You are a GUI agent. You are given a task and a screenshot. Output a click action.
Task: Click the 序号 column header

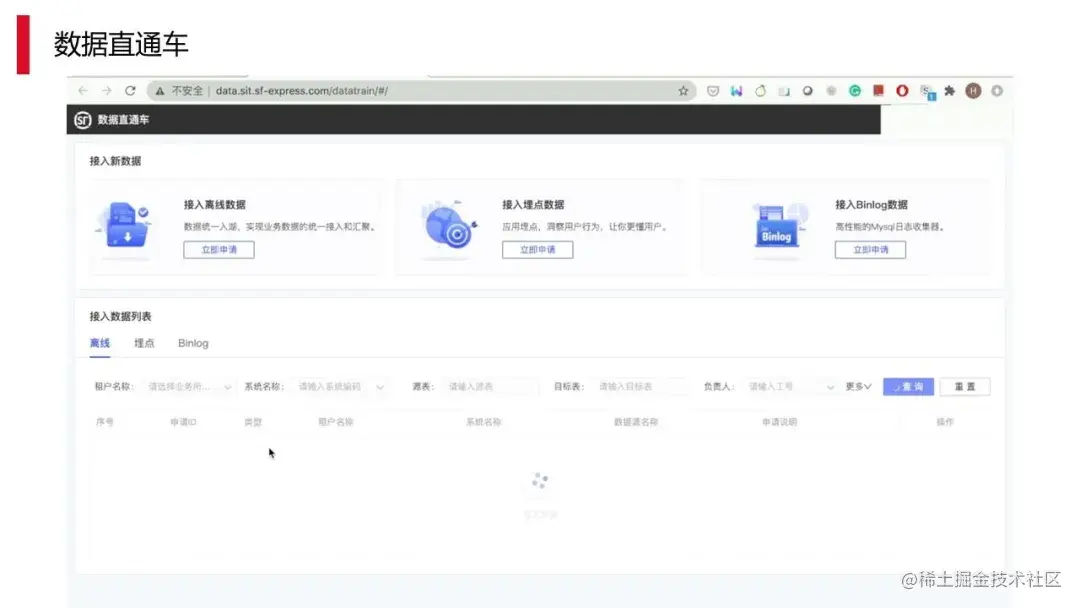click(x=105, y=422)
